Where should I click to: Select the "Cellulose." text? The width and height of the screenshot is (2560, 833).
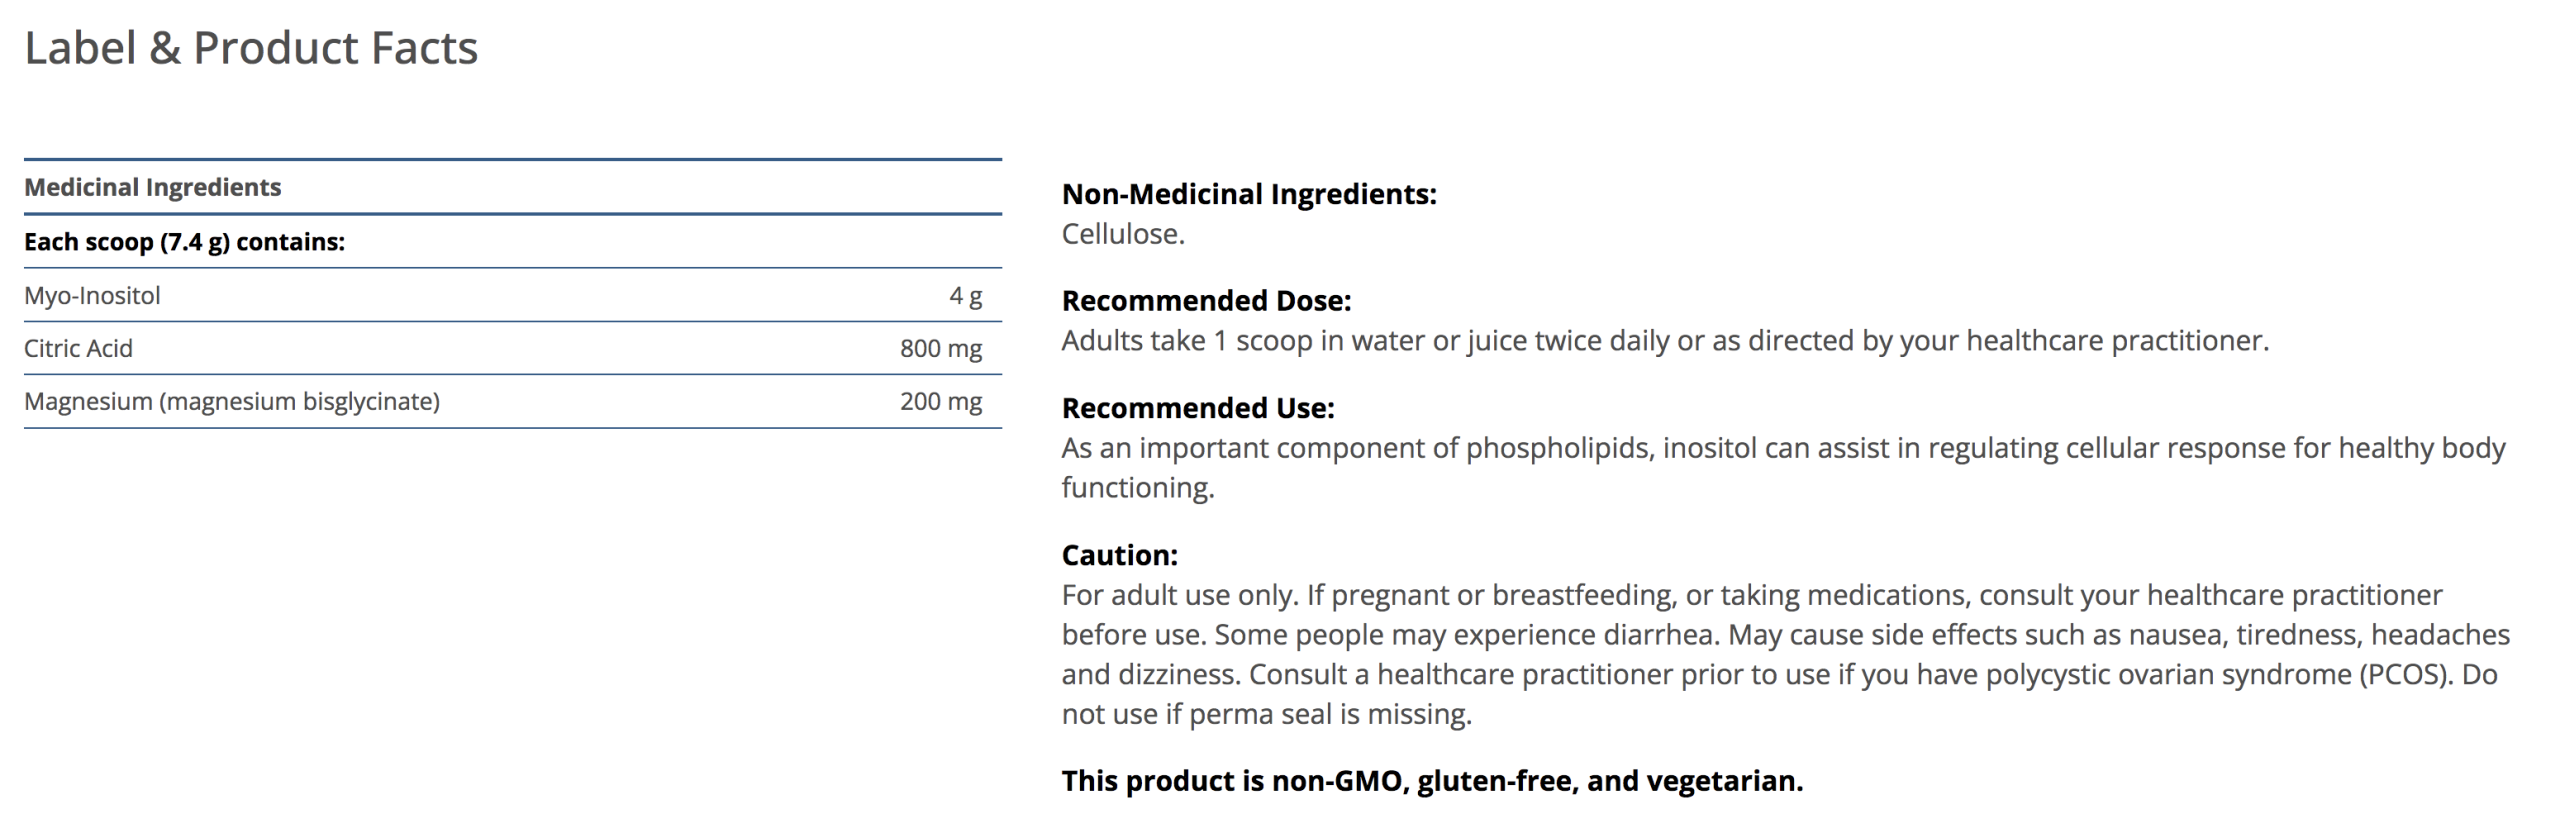click(x=1122, y=234)
